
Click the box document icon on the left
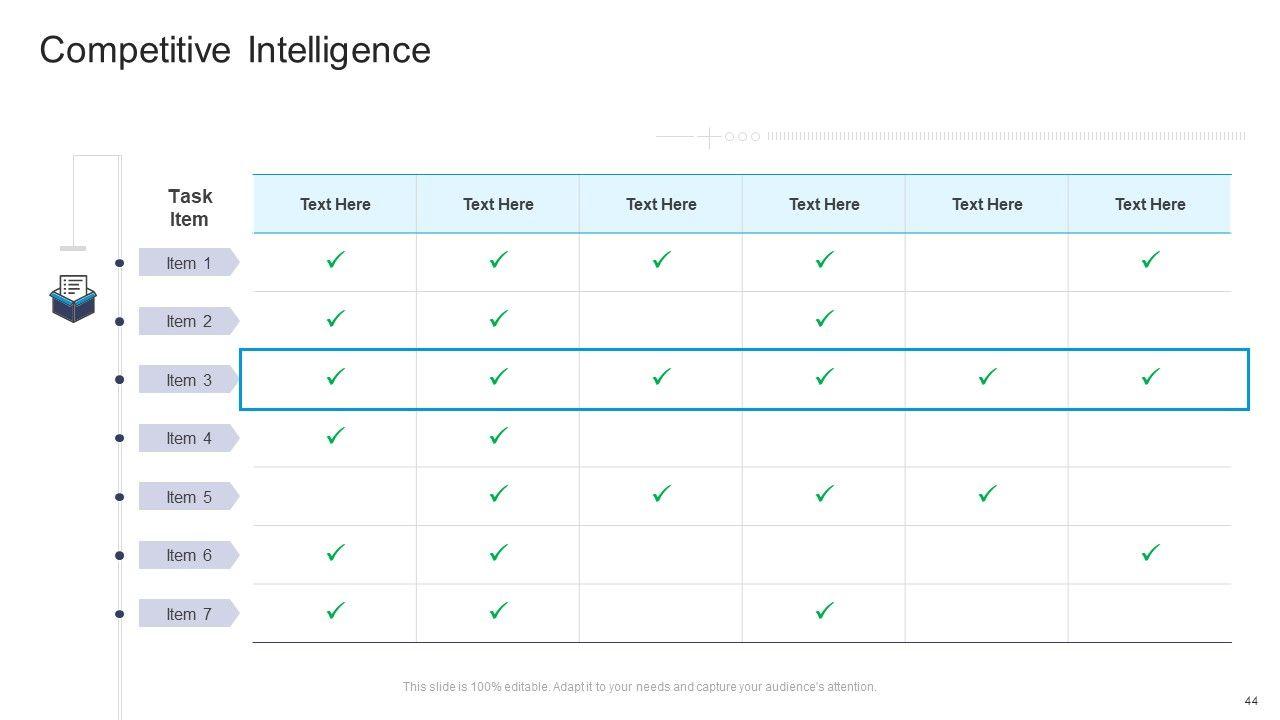pyautogui.click(x=73, y=298)
